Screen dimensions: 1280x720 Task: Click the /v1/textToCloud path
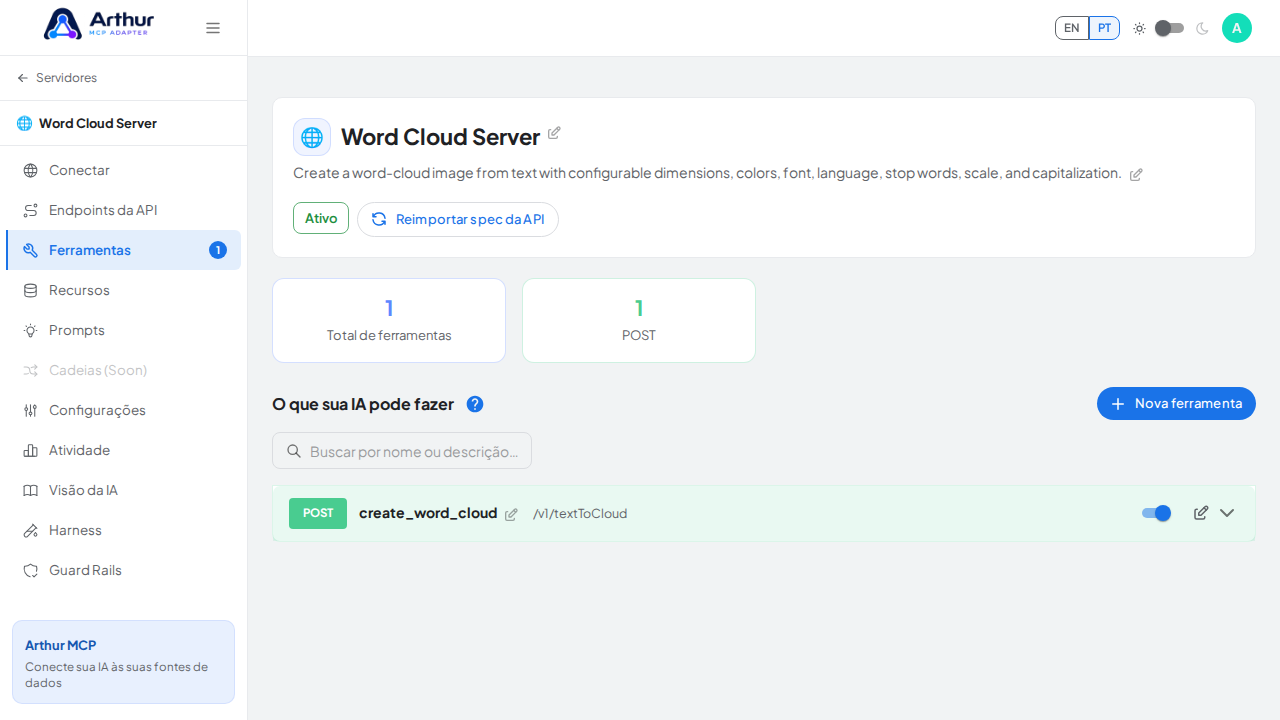click(x=580, y=514)
